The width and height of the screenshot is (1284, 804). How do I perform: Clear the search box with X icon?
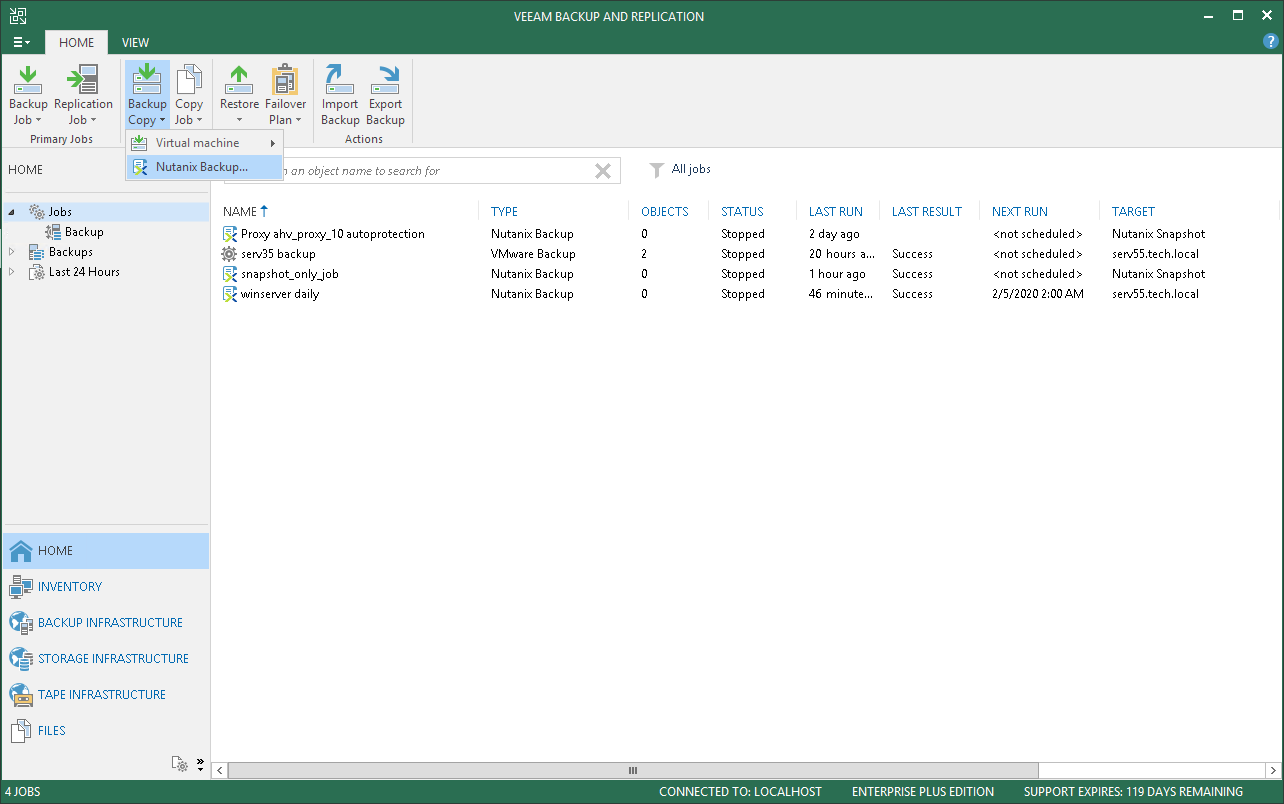[603, 171]
